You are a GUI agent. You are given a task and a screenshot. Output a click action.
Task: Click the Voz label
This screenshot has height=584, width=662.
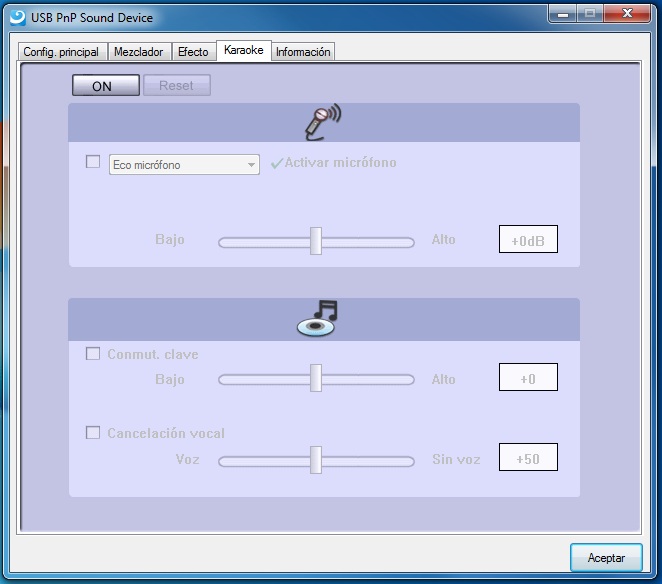(187, 459)
